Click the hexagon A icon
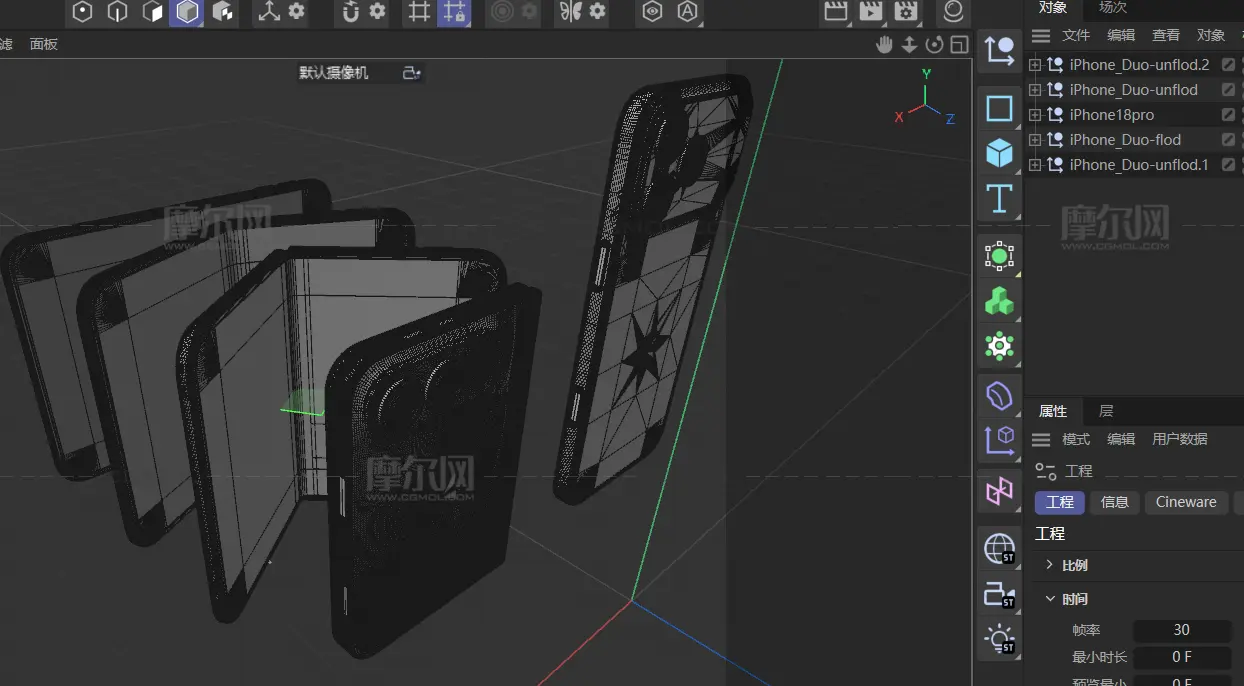 (x=687, y=12)
